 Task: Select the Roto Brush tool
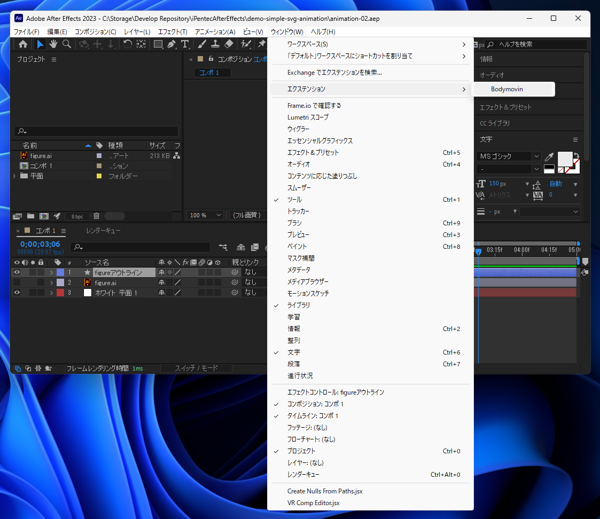pos(245,44)
